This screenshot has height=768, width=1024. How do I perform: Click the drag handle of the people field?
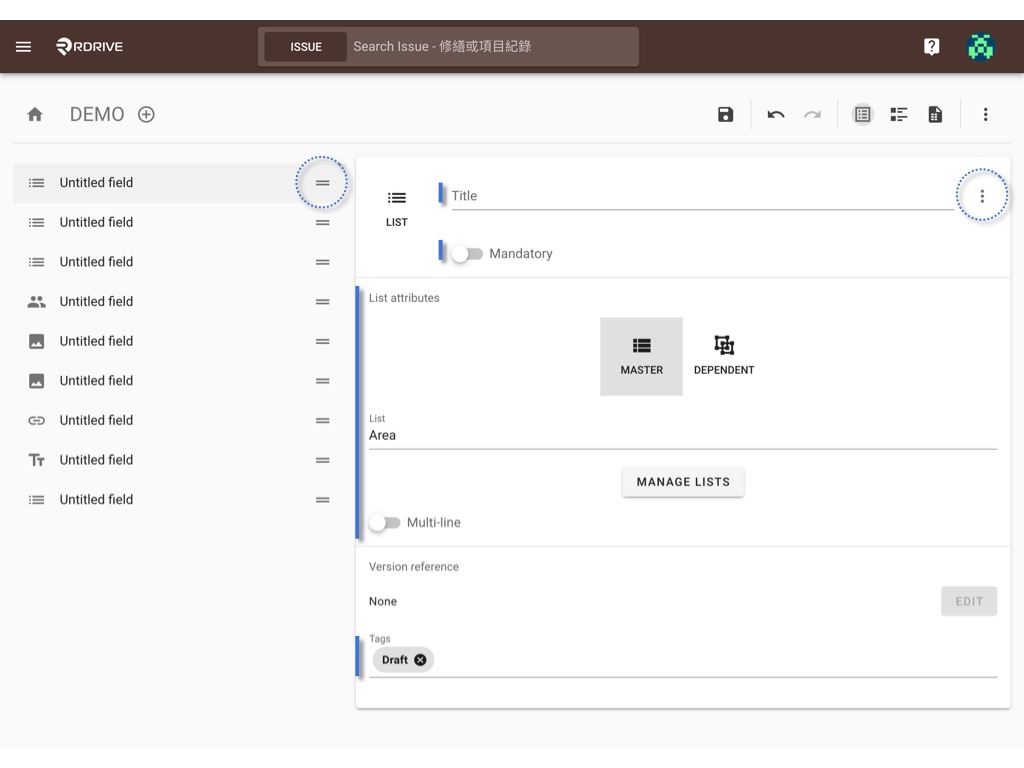pos(322,302)
